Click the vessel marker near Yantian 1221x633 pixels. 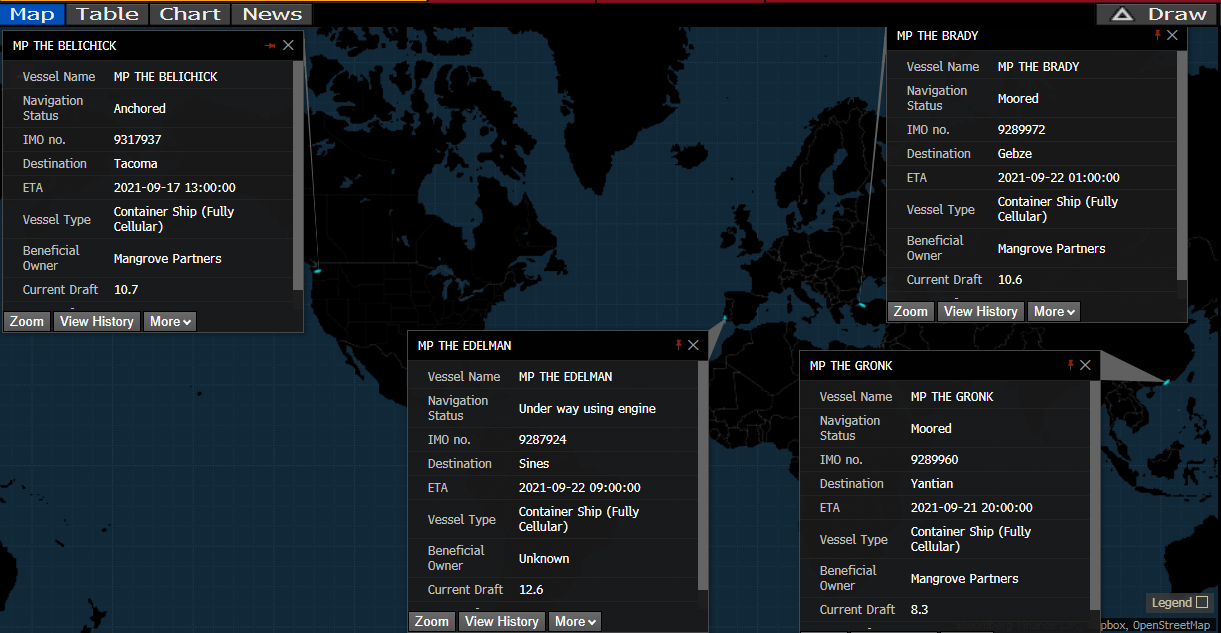[1166, 381]
